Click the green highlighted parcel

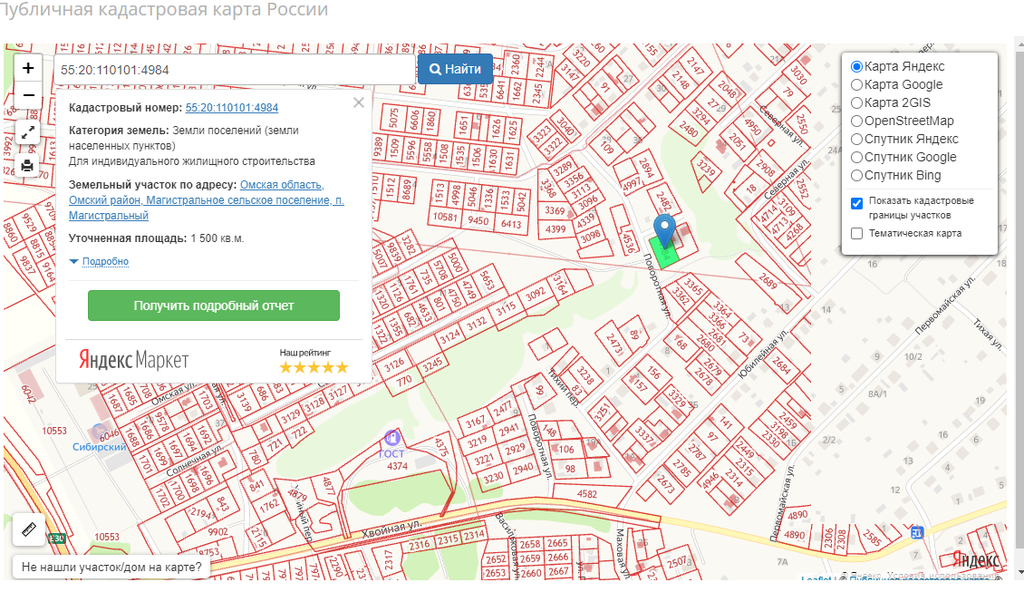tap(664, 253)
